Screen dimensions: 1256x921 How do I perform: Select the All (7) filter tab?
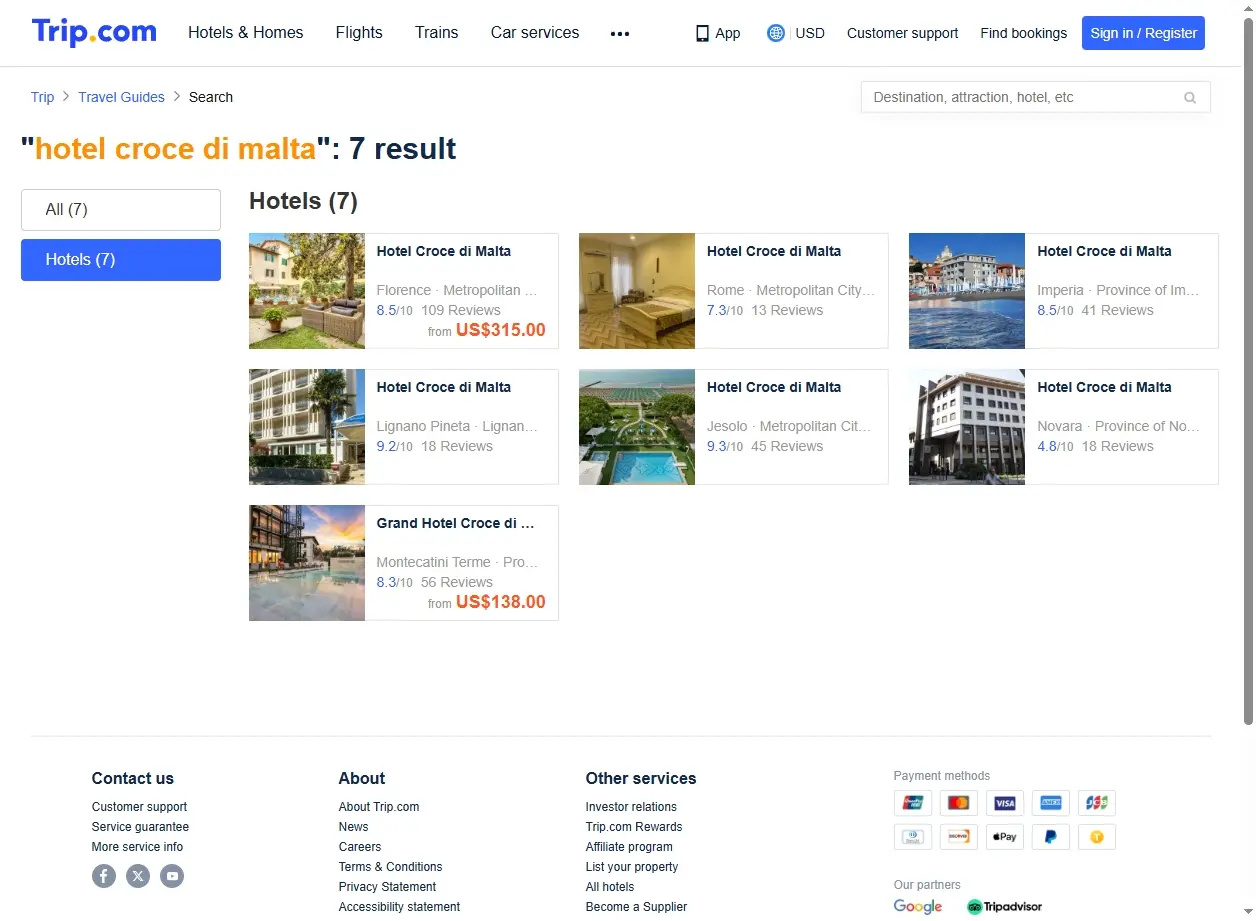pyautogui.click(x=121, y=210)
